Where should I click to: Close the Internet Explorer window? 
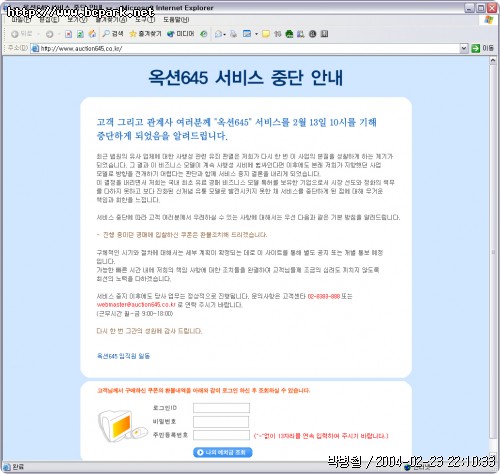492,8
